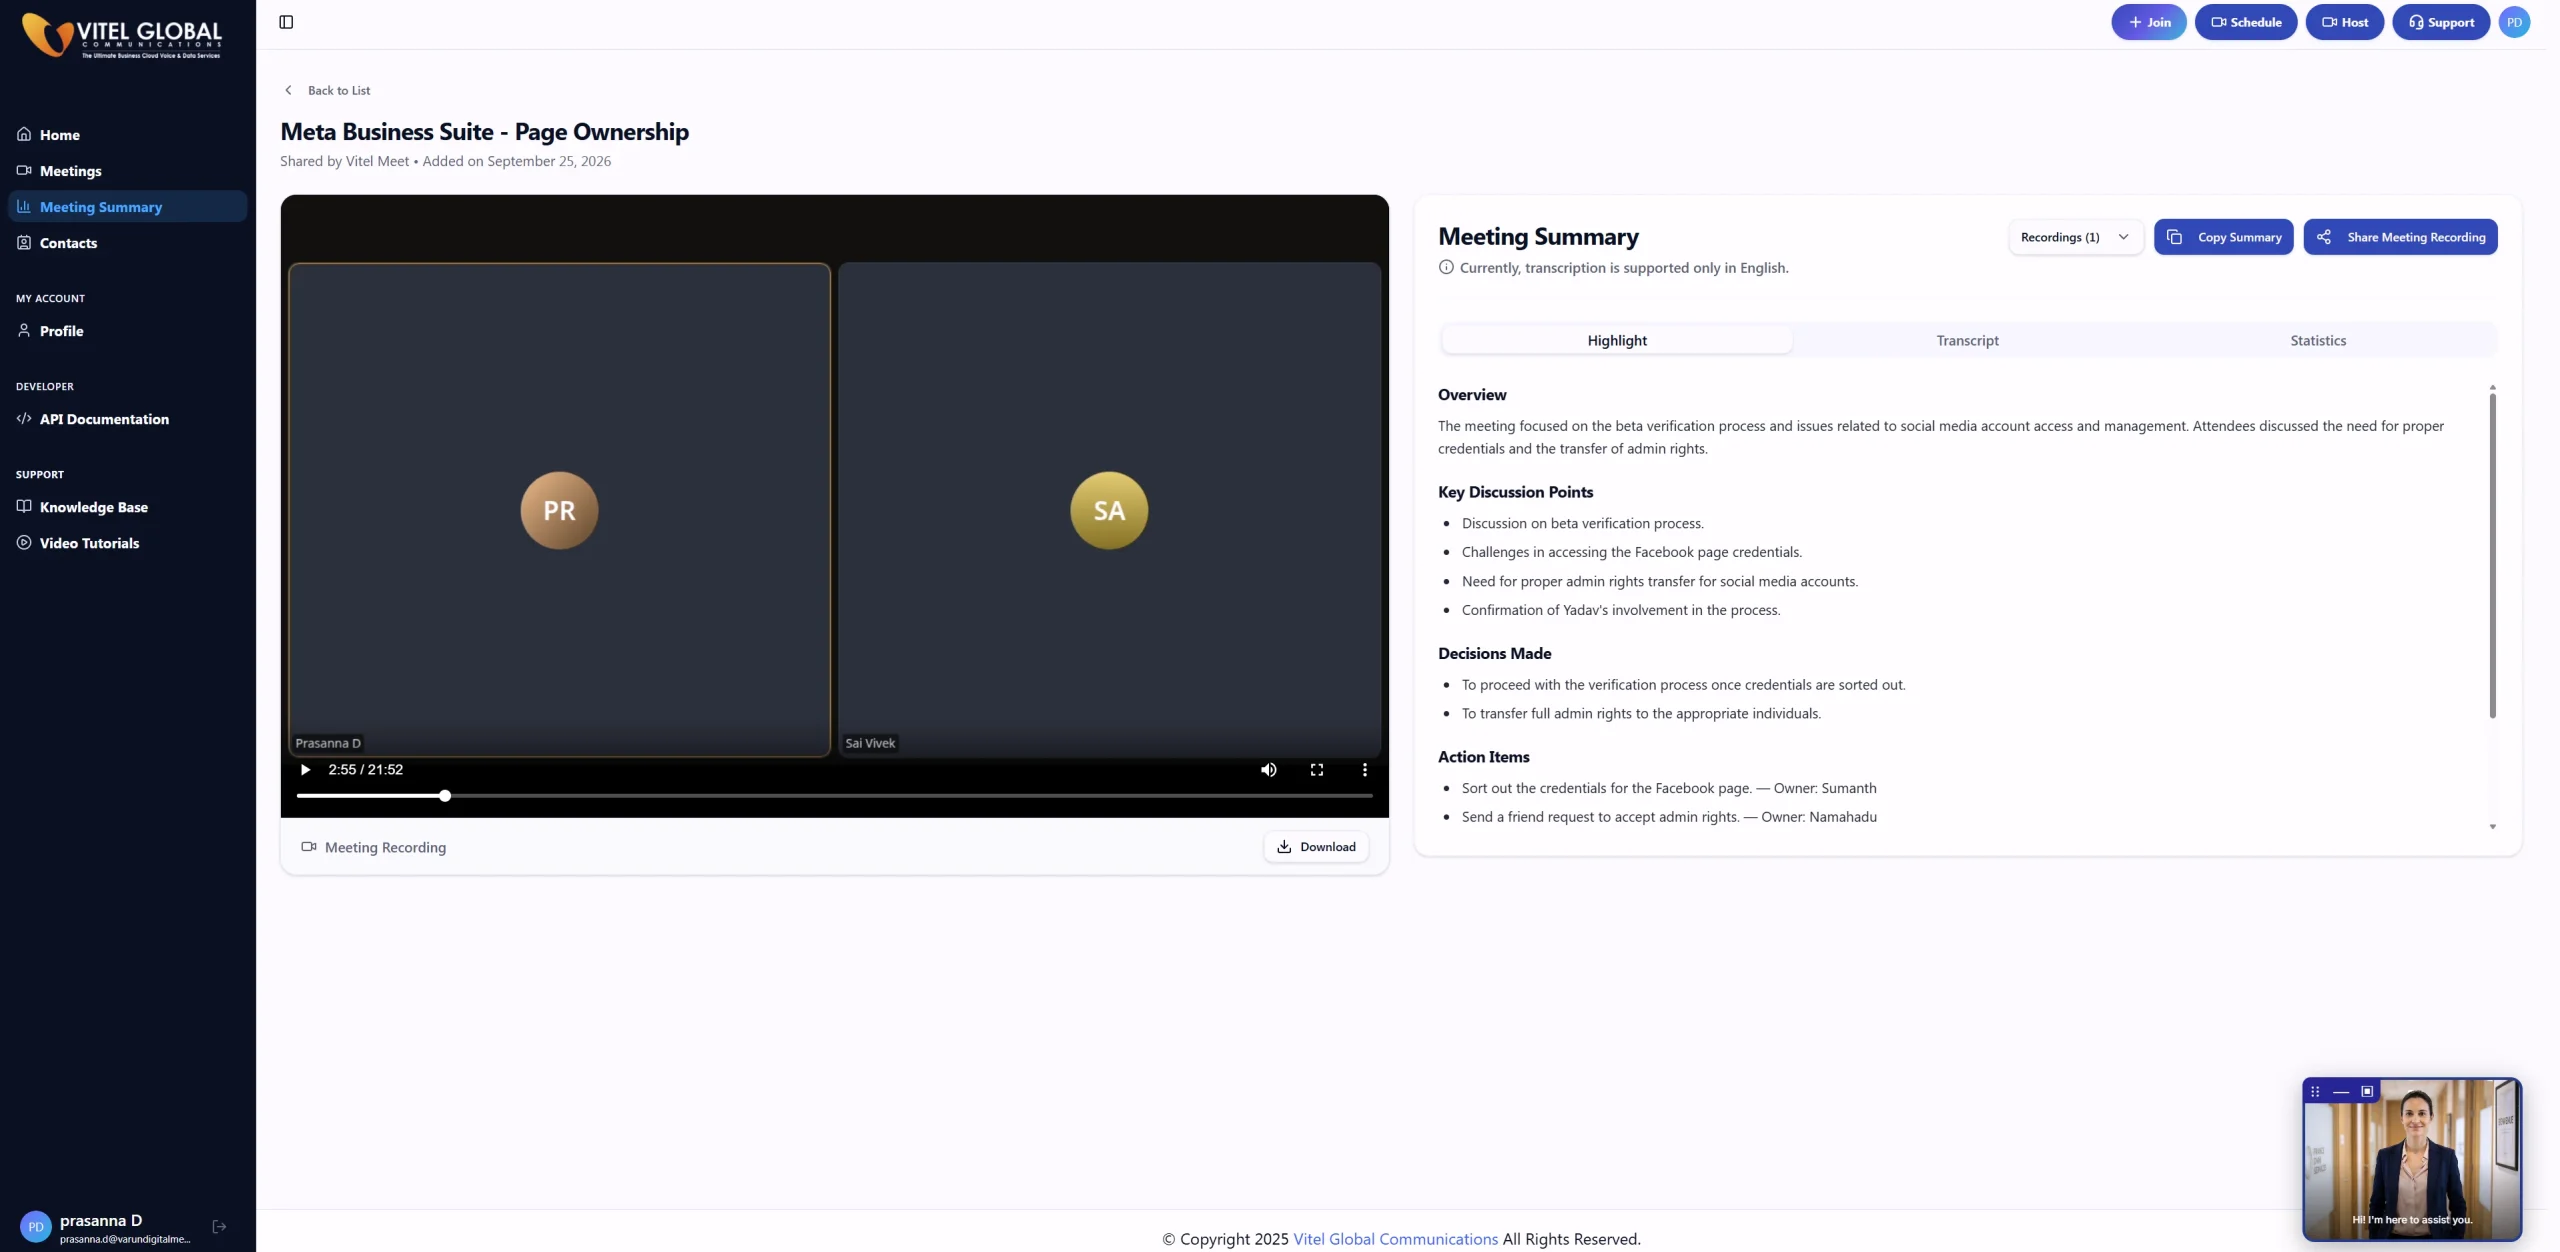Click the video progress seek bar

pos(834,796)
